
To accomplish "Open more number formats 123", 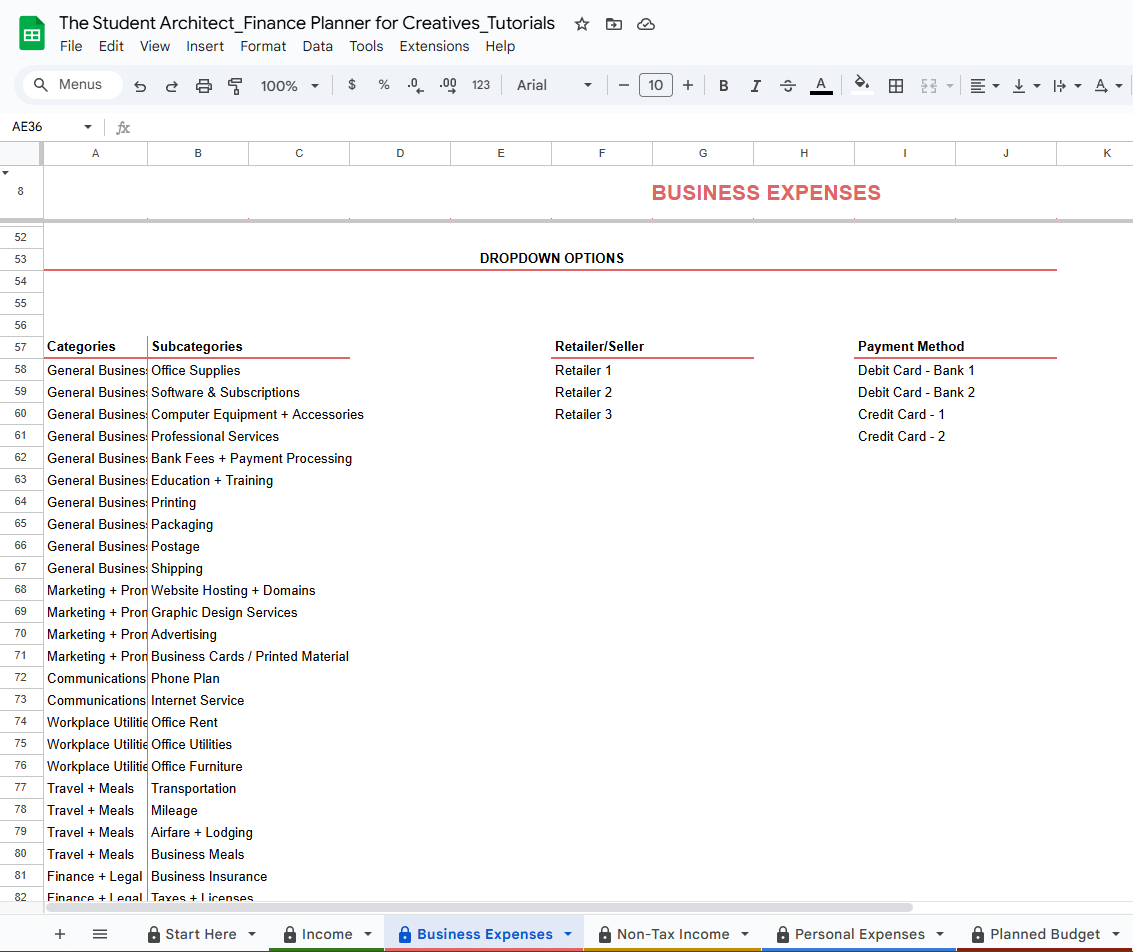I will (481, 85).
